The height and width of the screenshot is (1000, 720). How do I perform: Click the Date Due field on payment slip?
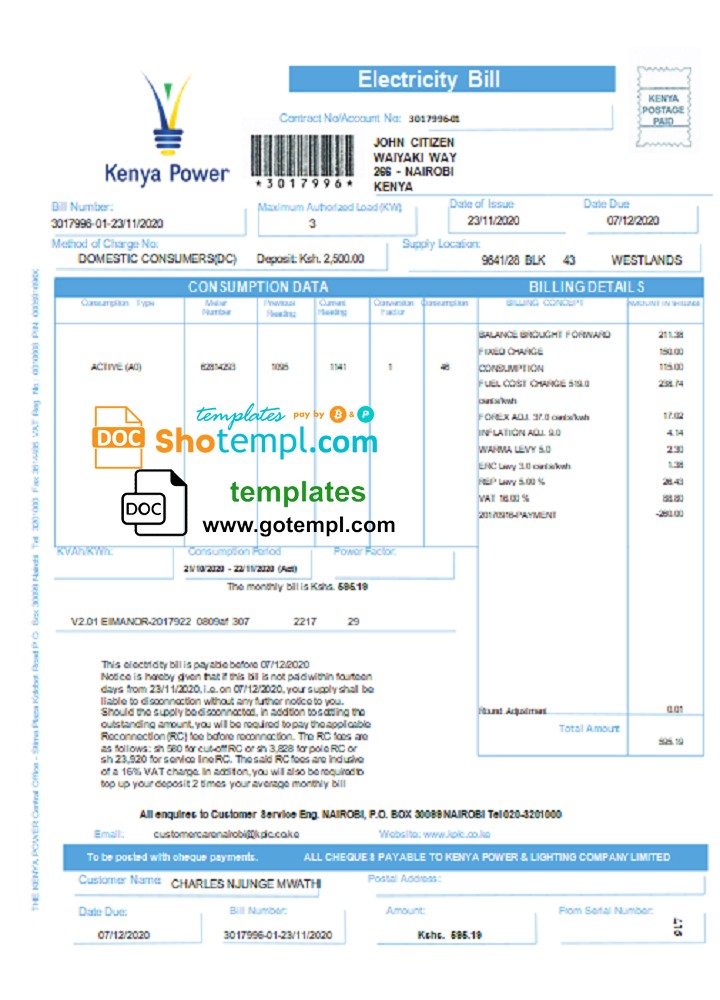tap(137, 928)
